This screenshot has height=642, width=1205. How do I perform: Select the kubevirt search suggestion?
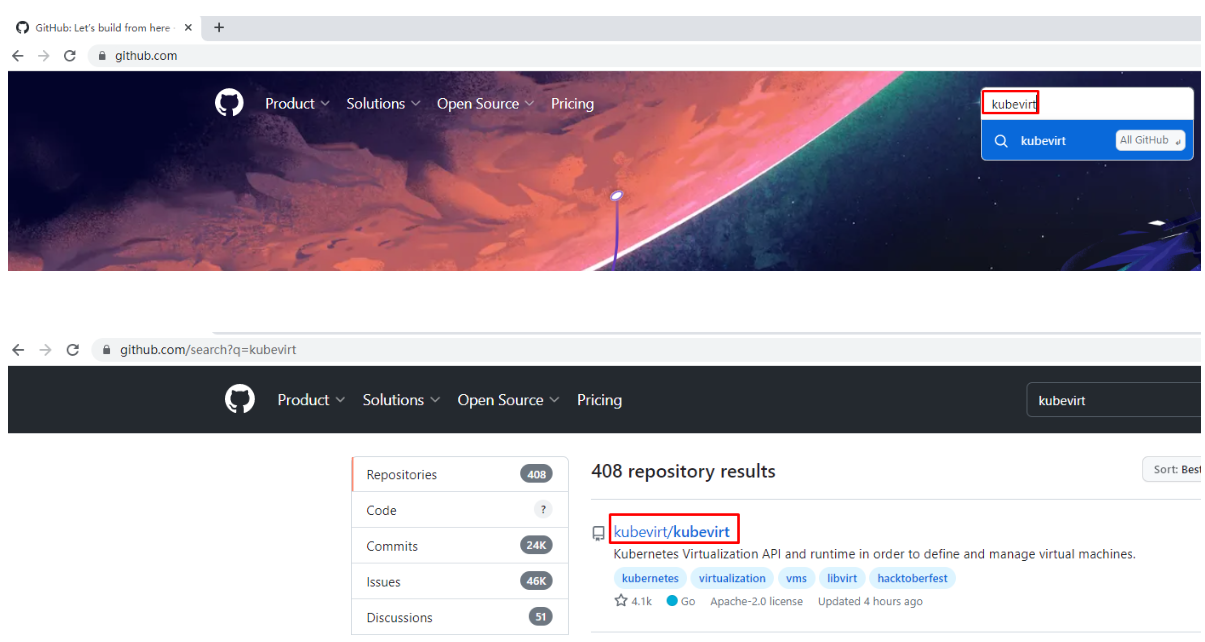(x=1087, y=141)
